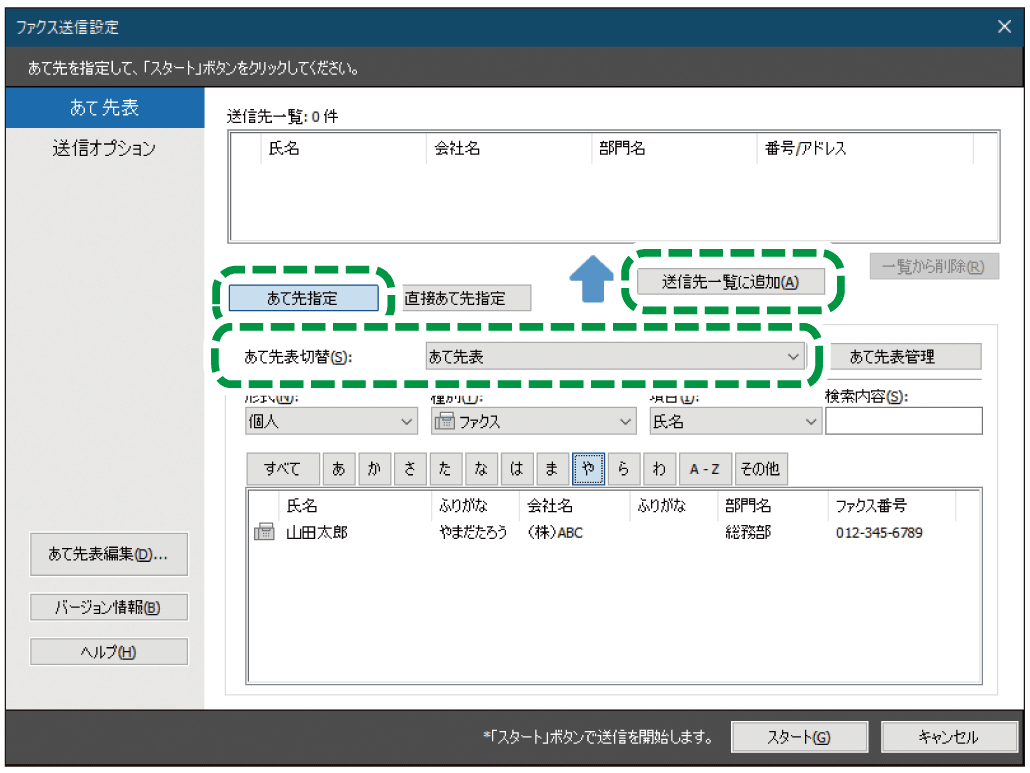This screenshot has height=773, width=1030.
Task: Open あて先表管理
Action: [906, 356]
